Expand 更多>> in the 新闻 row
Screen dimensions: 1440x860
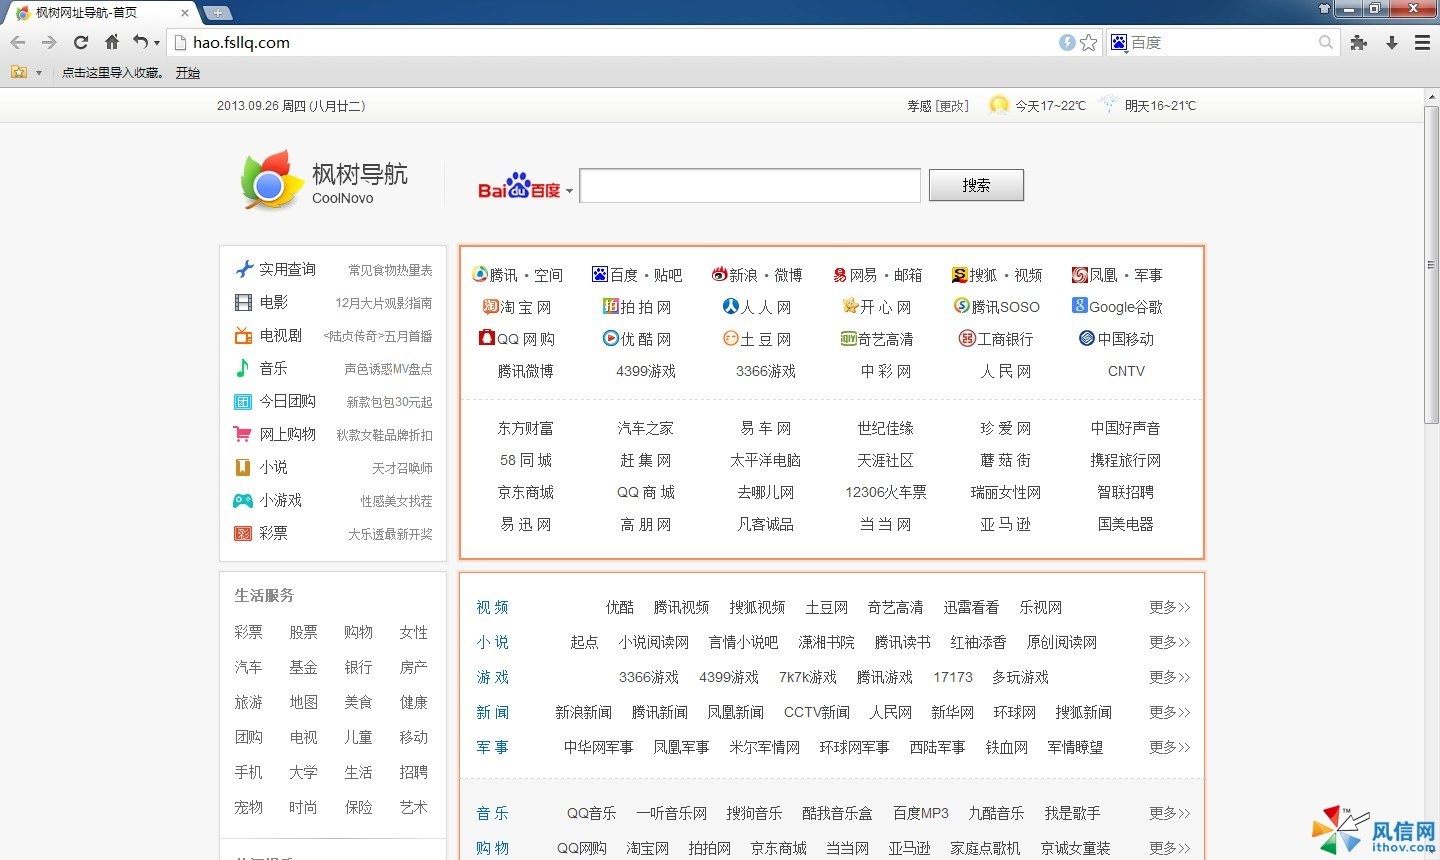(1170, 712)
